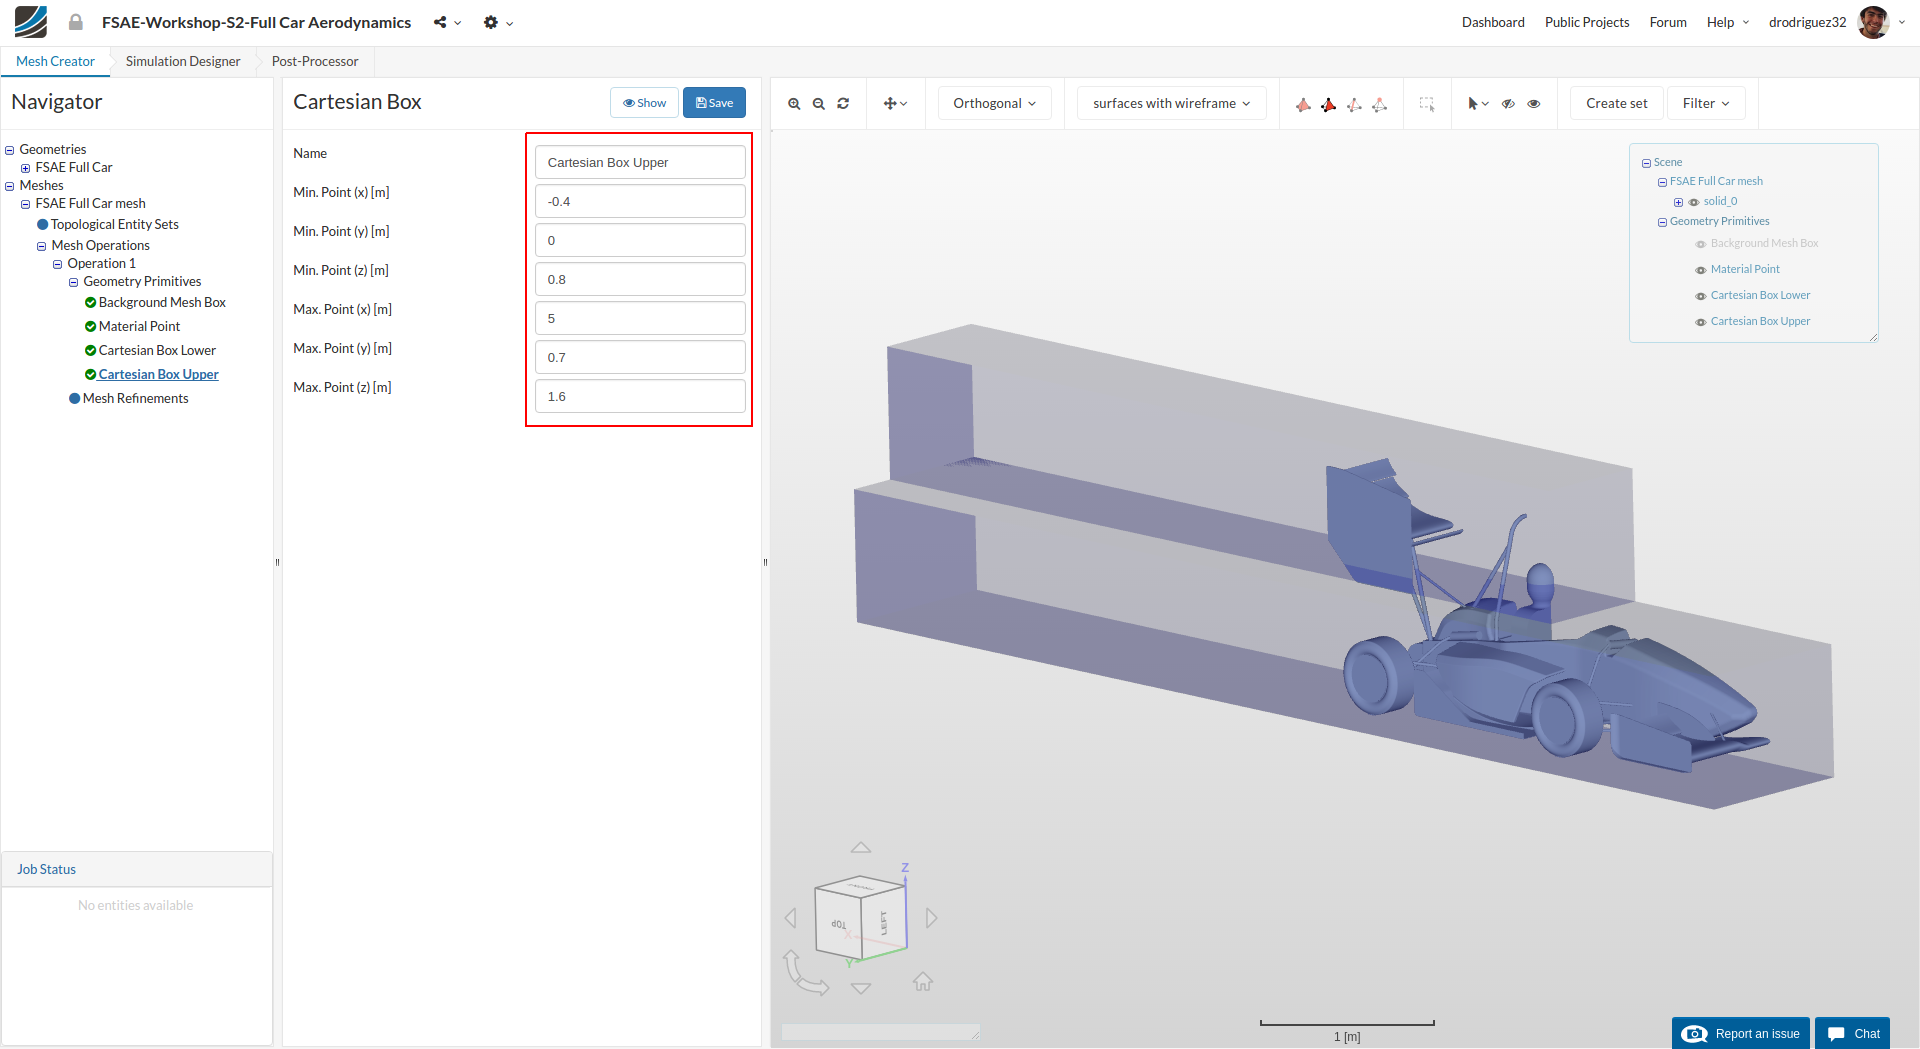Open the surfaces with wireframe dropdown

(1171, 103)
